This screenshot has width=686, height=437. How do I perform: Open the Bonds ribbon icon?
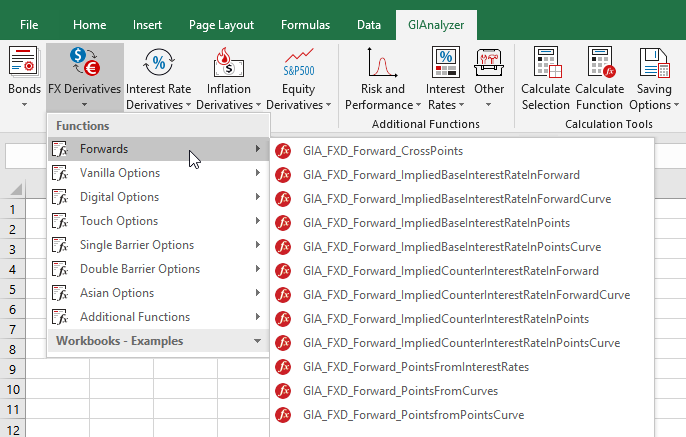click(24, 63)
